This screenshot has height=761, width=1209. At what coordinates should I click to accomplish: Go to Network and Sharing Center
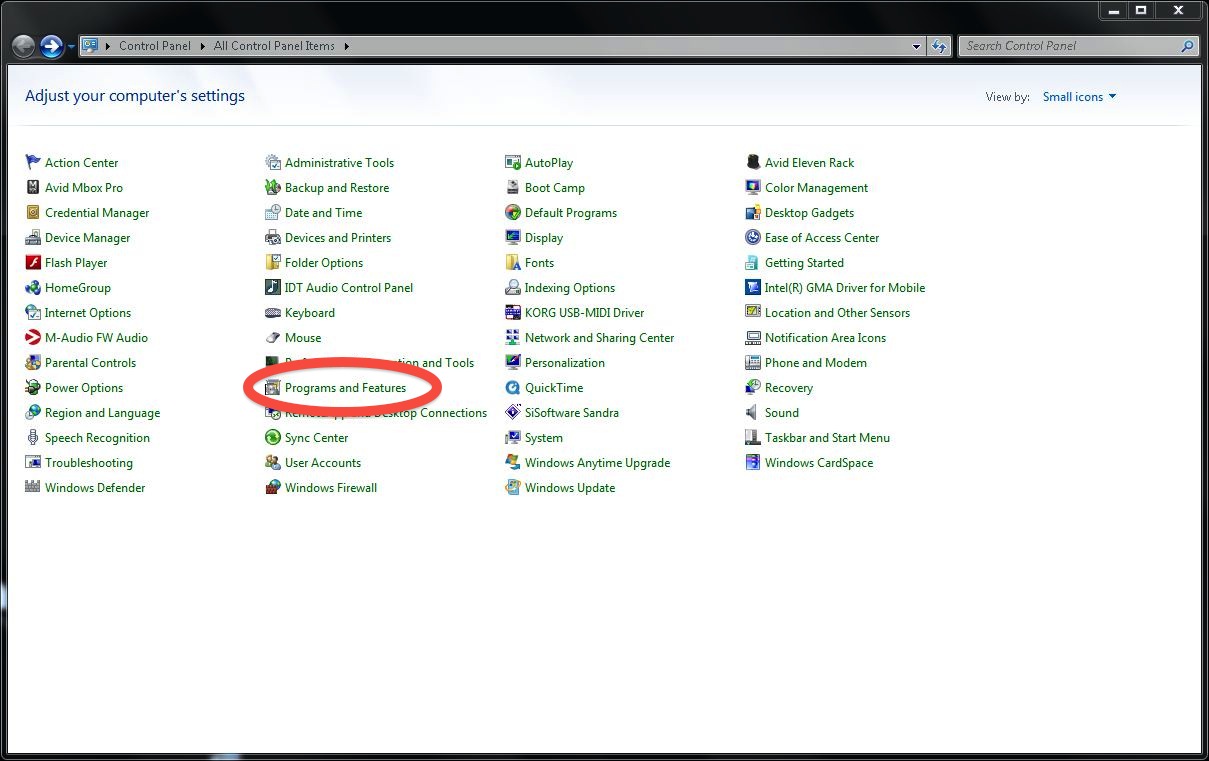coord(599,338)
